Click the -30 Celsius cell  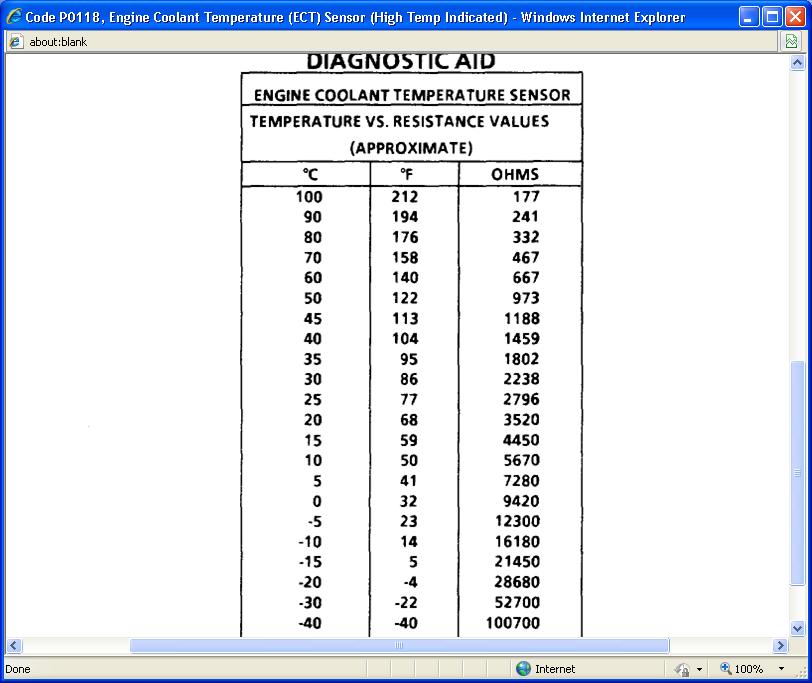point(310,603)
